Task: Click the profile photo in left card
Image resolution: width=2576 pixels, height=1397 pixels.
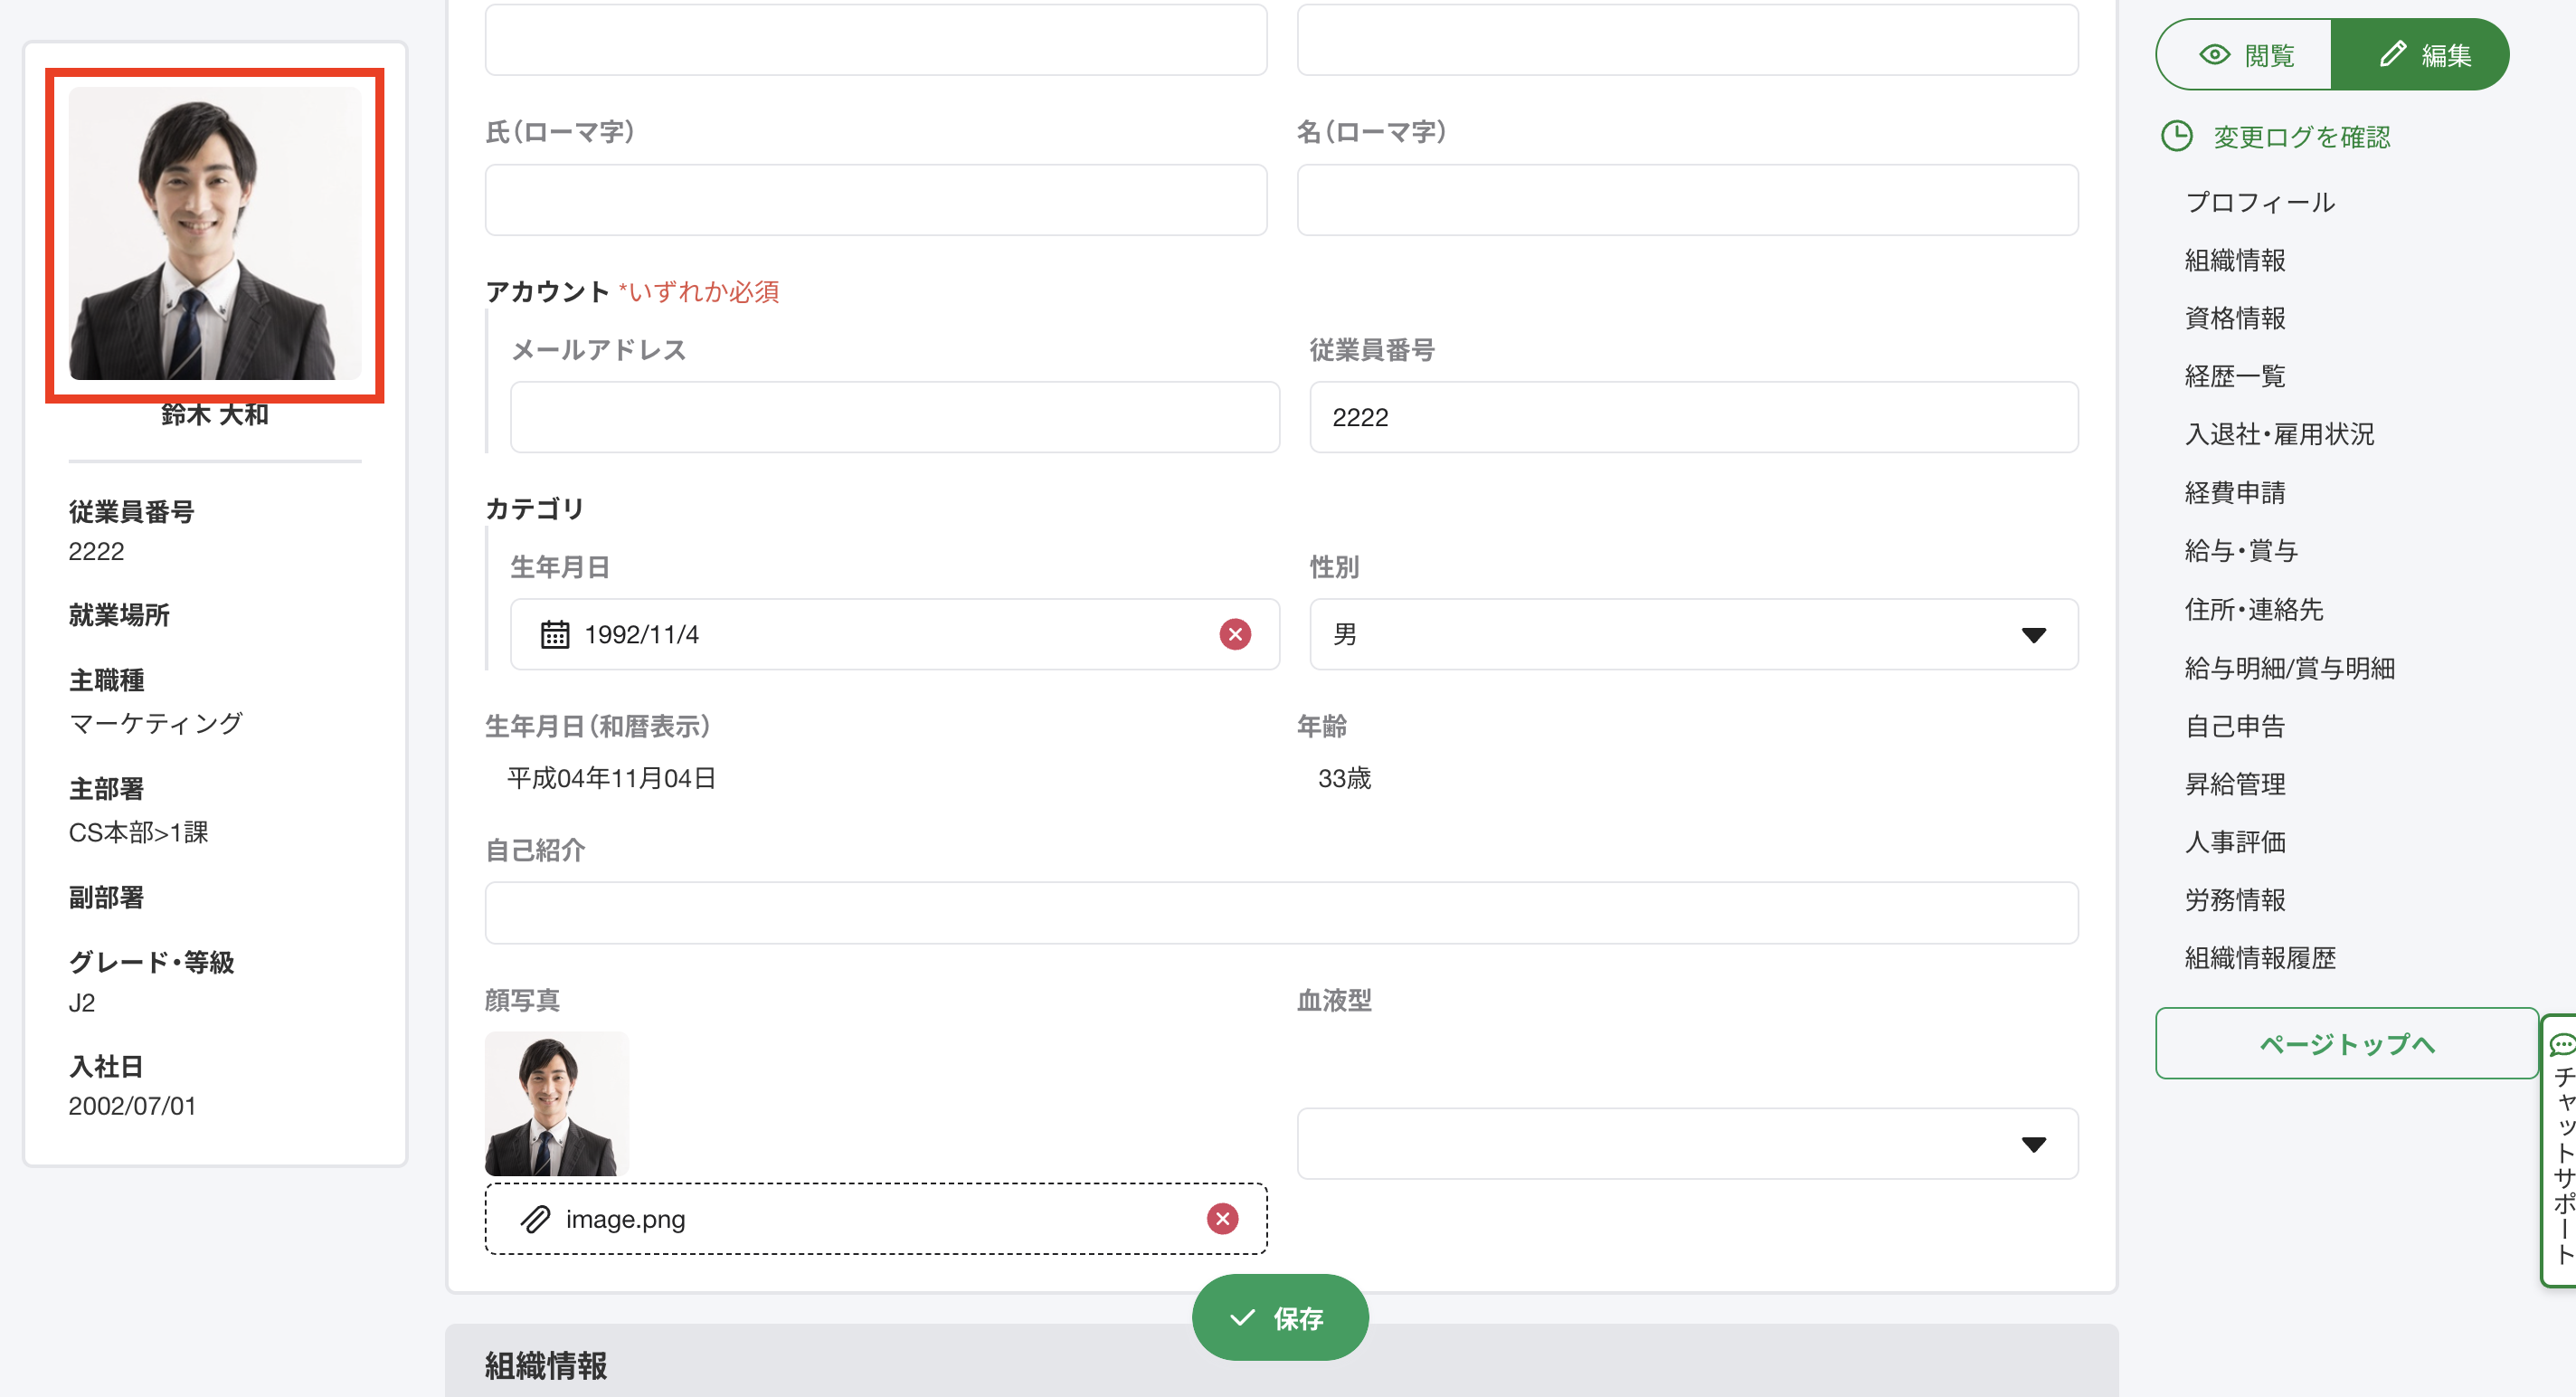Action: tap(215, 234)
